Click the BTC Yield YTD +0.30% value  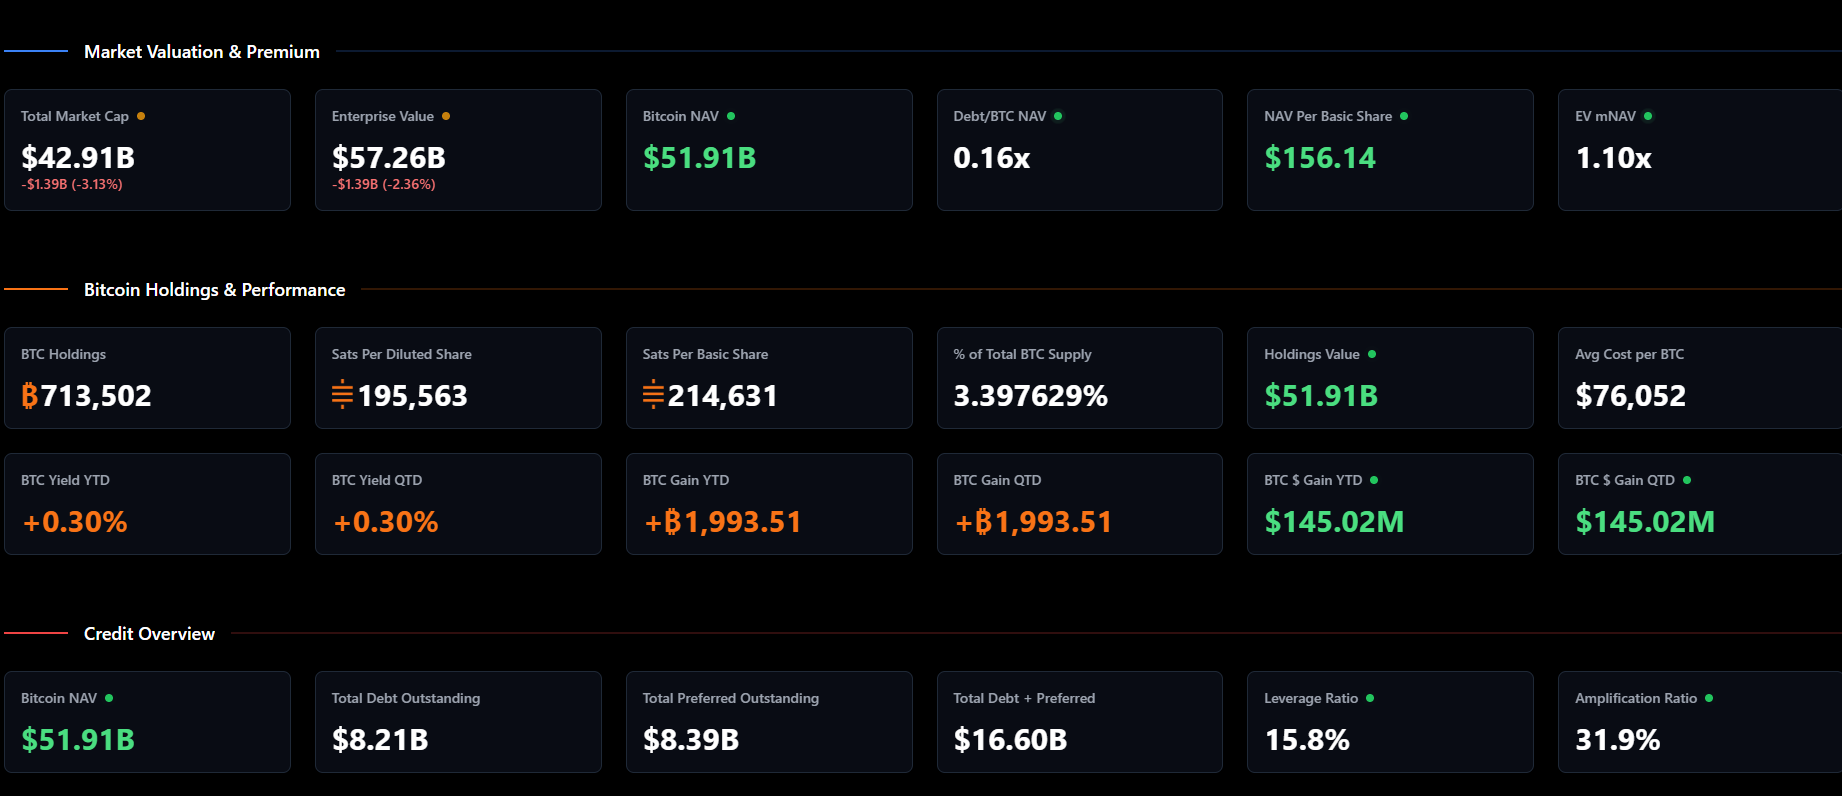pos(75,522)
